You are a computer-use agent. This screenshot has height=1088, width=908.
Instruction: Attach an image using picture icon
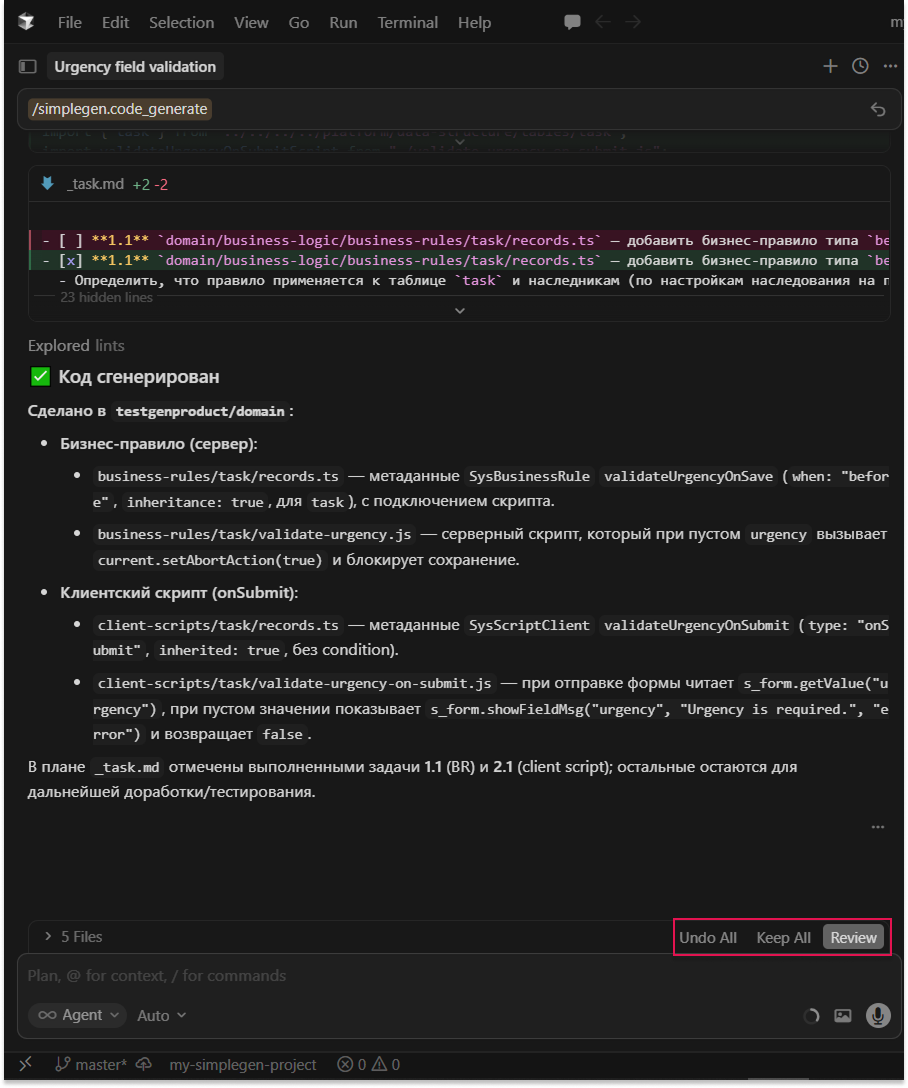point(843,1015)
